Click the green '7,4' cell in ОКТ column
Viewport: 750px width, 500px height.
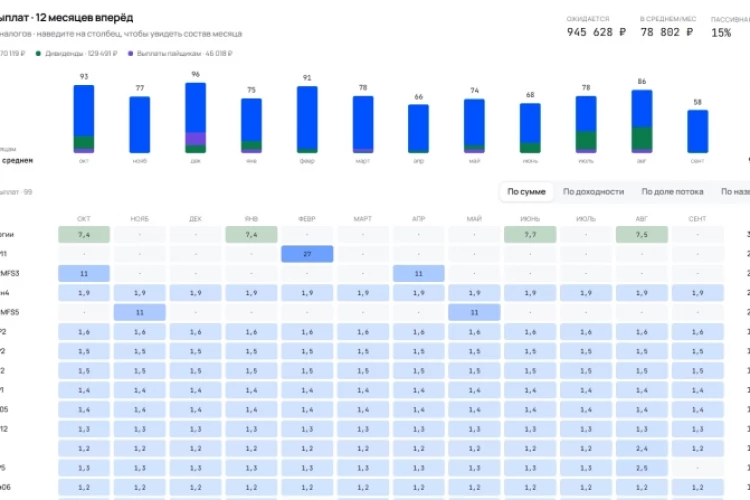point(84,234)
